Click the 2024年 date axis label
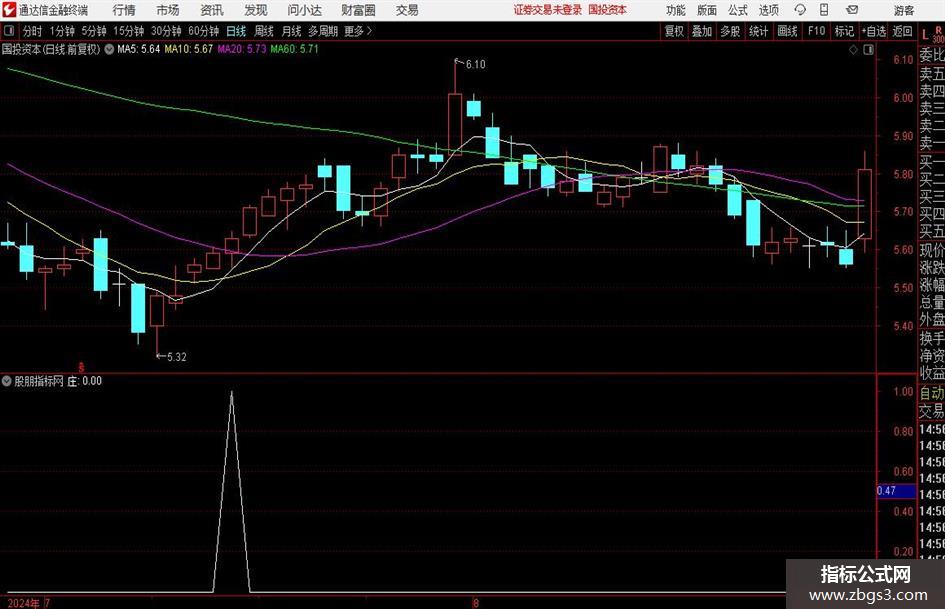945x609 pixels. pyautogui.click(x=23, y=603)
